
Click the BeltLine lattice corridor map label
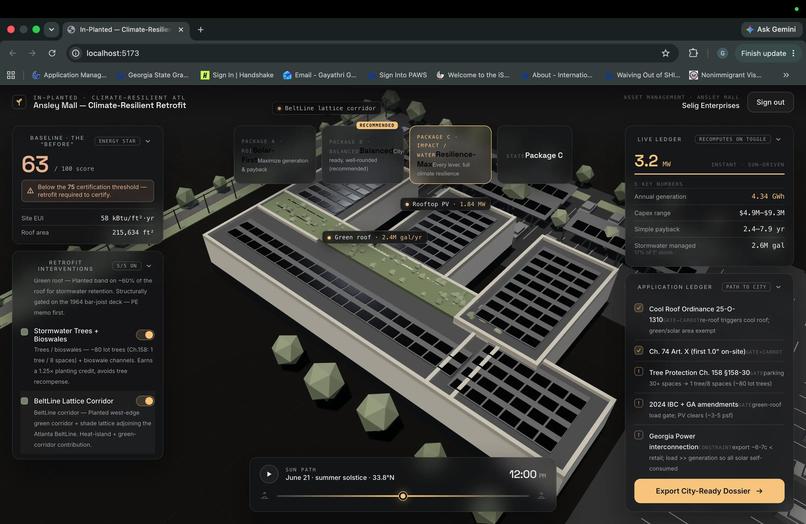[x=326, y=108]
